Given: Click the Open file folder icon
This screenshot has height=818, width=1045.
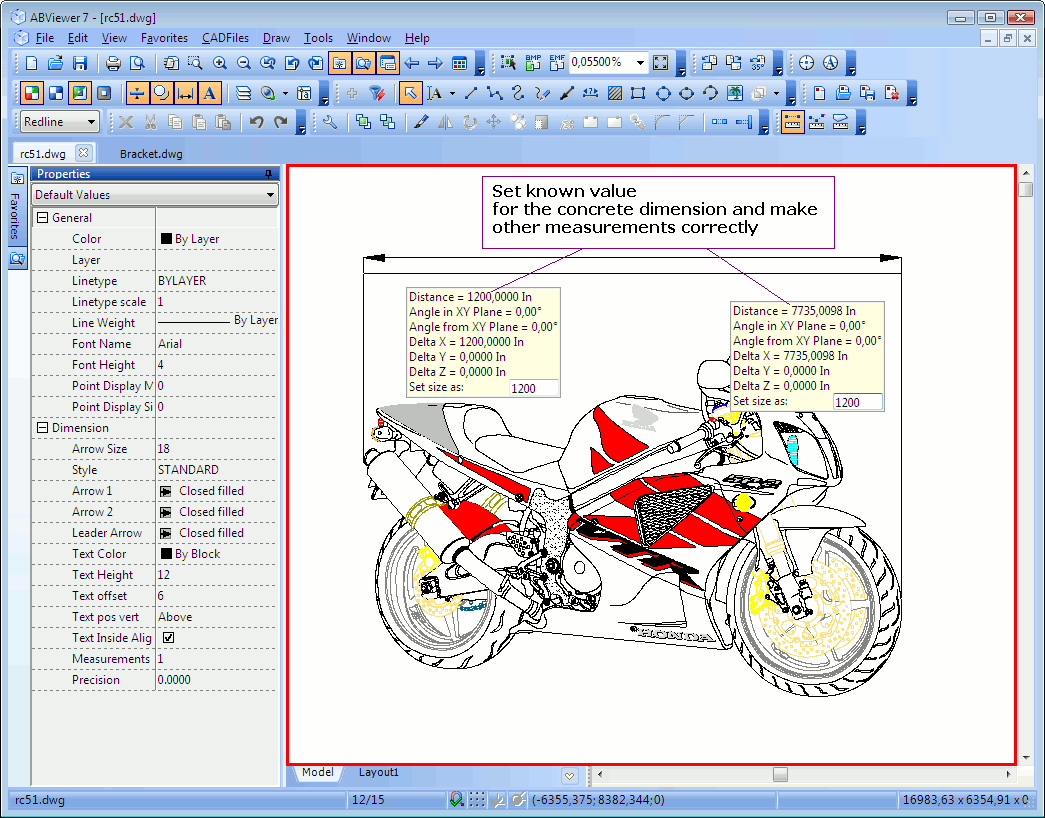Looking at the screenshot, I should tap(55, 63).
